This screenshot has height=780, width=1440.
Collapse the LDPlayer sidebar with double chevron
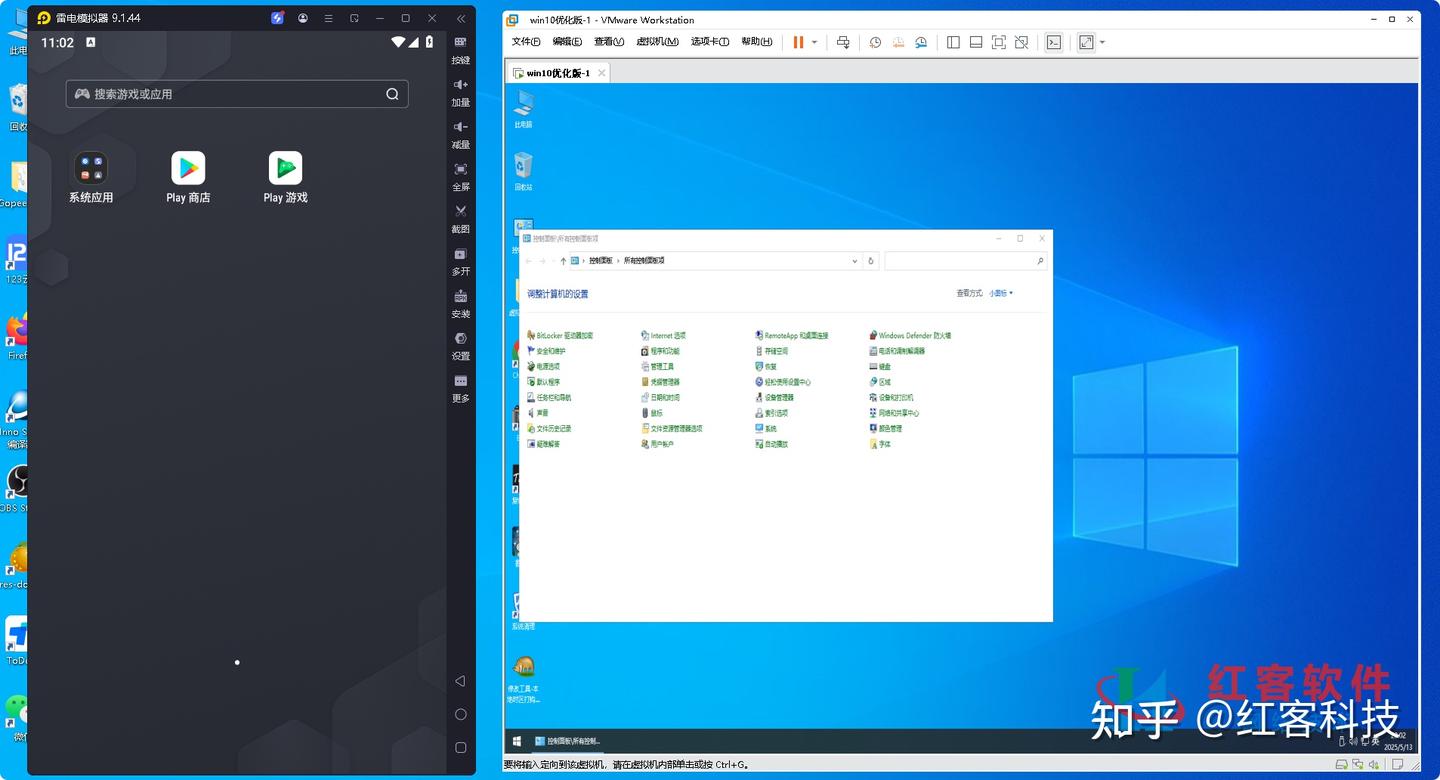pyautogui.click(x=460, y=18)
